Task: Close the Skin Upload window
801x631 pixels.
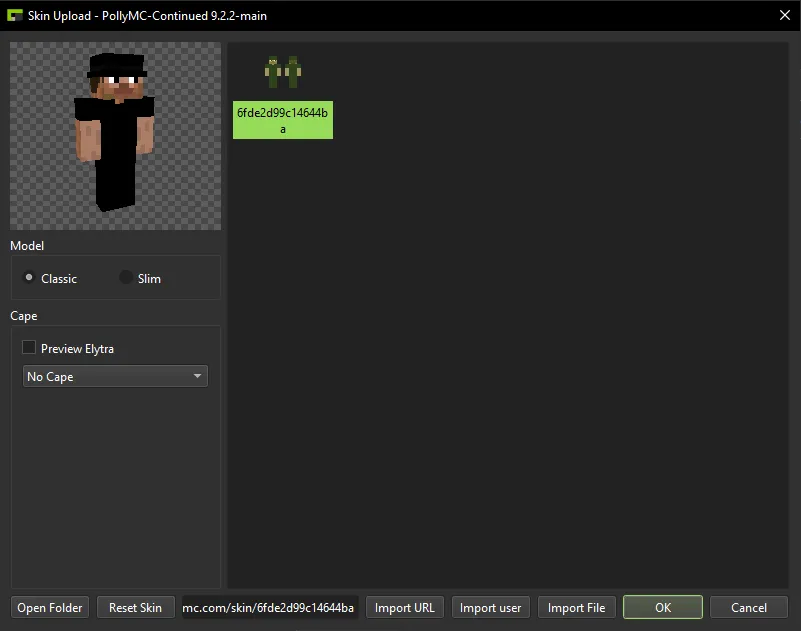Action: click(x=785, y=15)
